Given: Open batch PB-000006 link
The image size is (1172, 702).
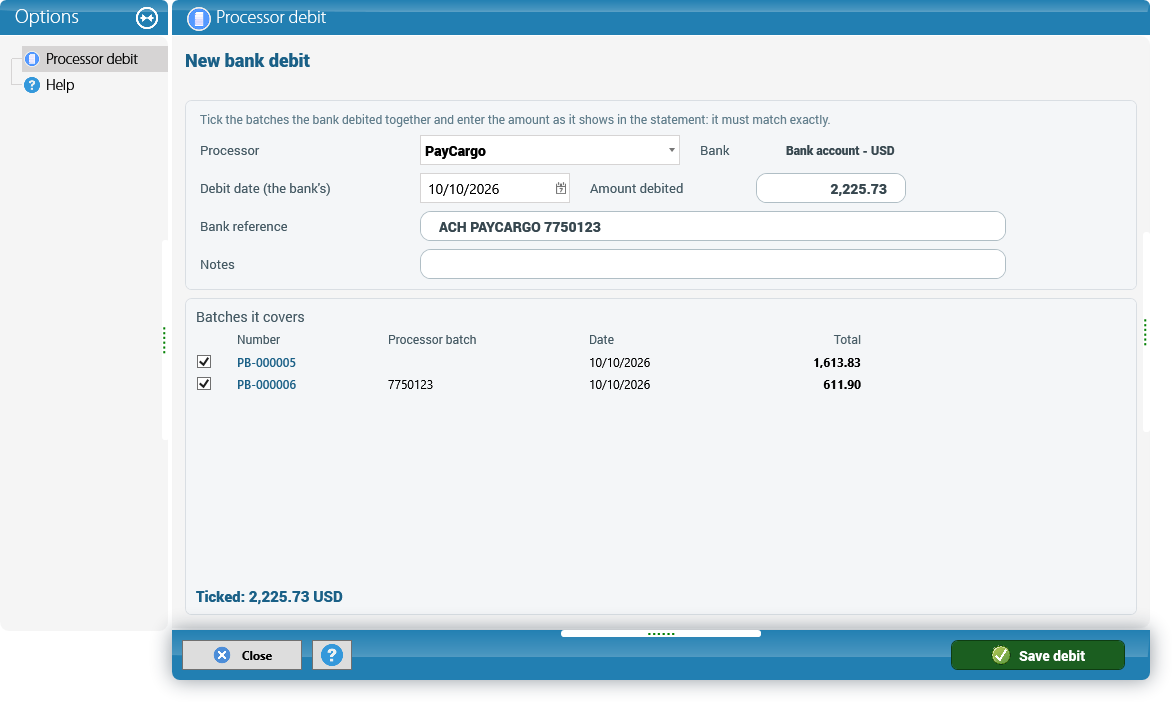Looking at the screenshot, I should pos(266,385).
